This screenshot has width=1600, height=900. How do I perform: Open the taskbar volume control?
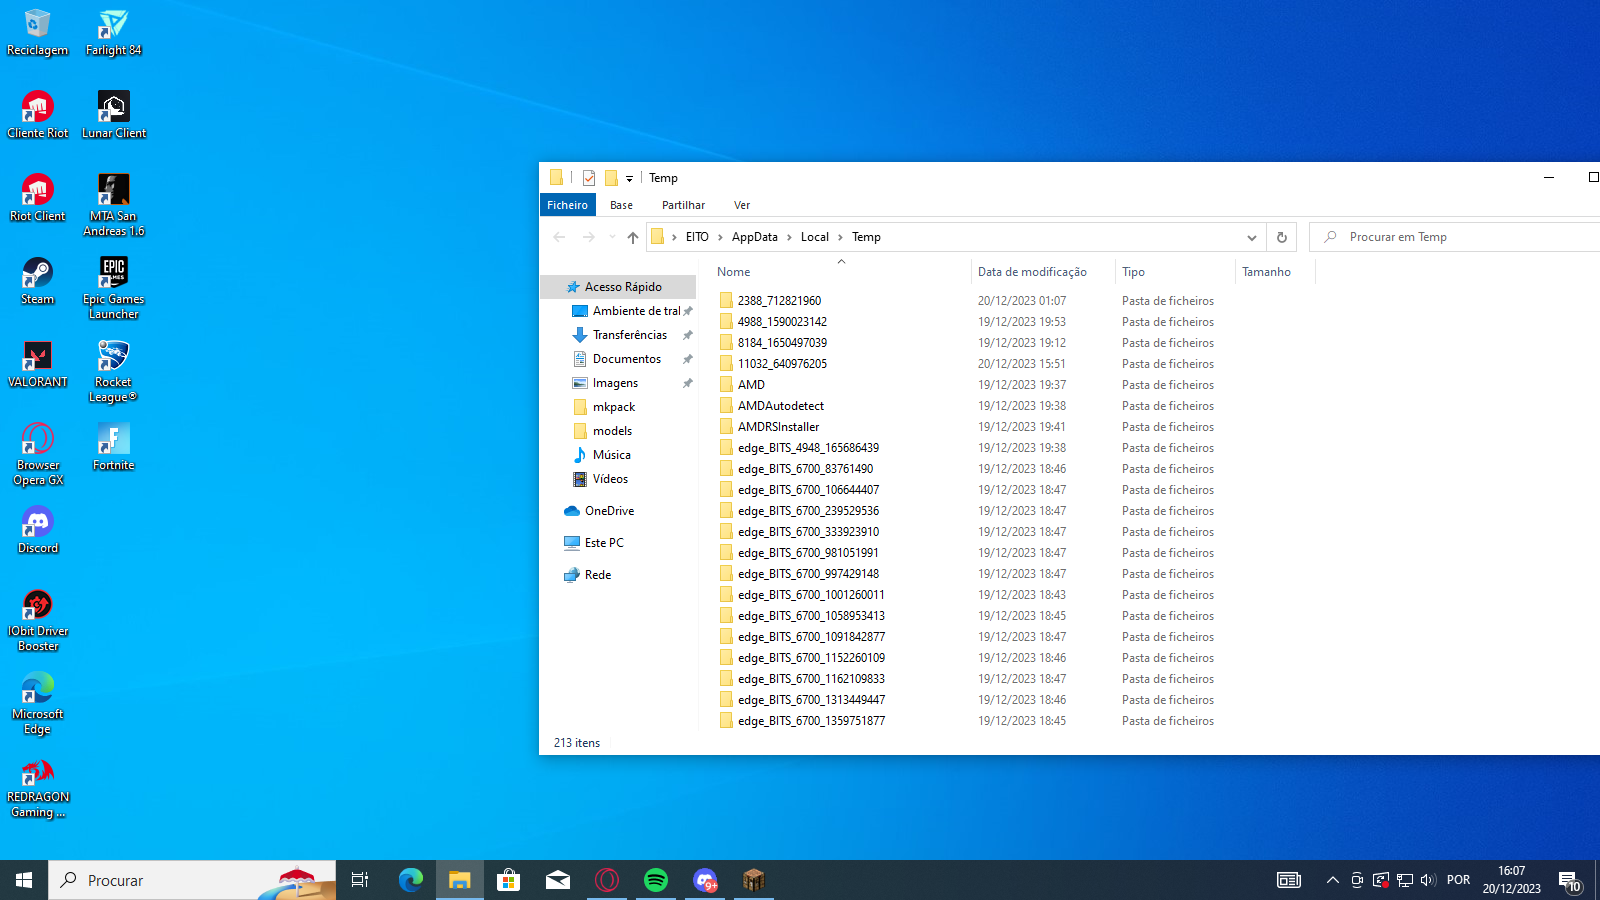[x=1428, y=880]
